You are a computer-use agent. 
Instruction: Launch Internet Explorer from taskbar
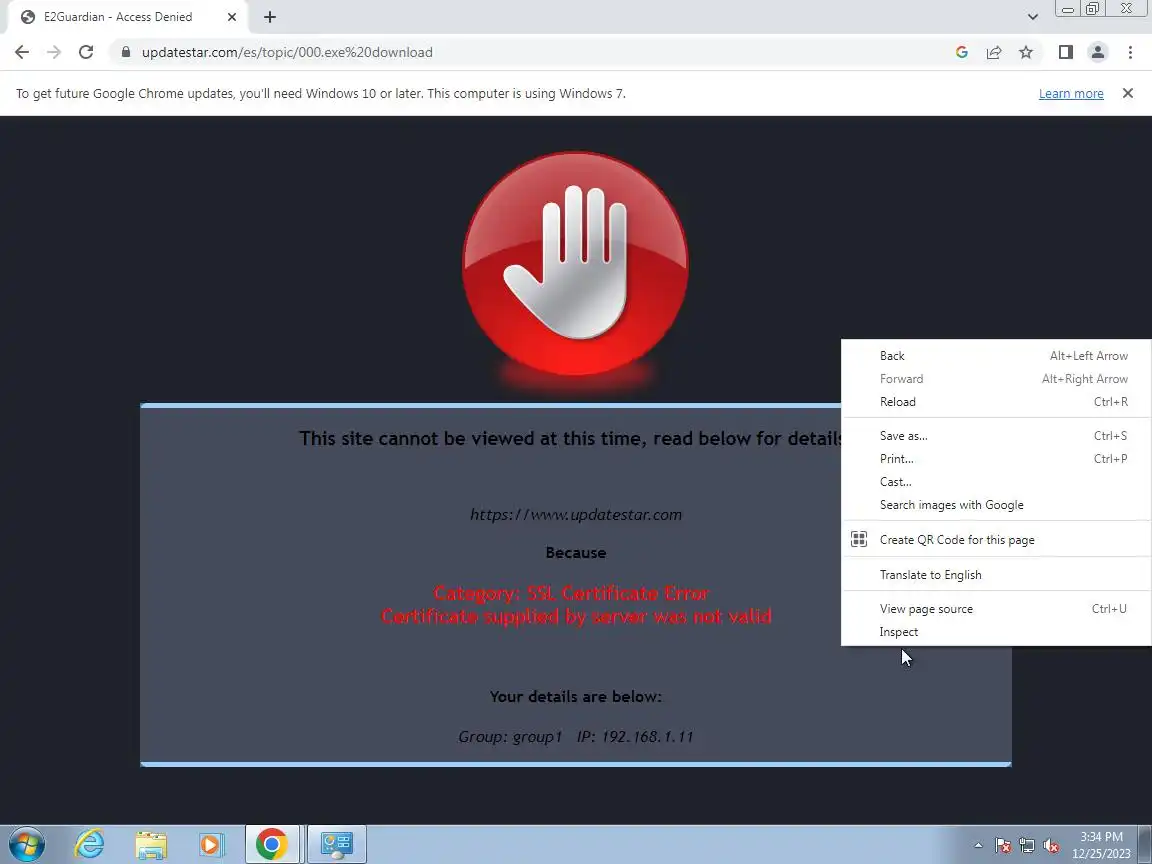90,844
